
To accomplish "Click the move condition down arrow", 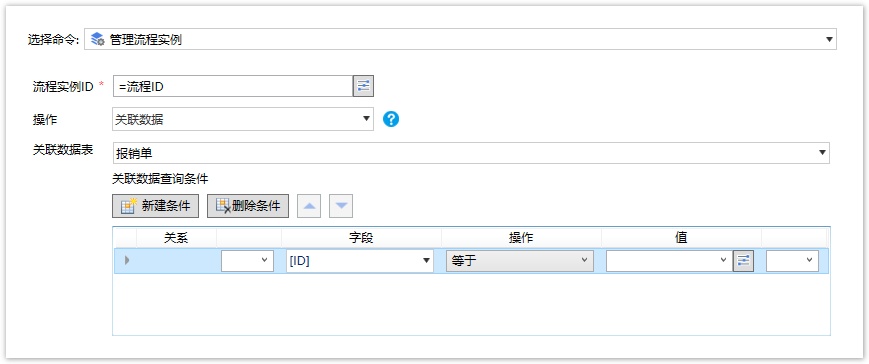I will pyautogui.click(x=341, y=206).
